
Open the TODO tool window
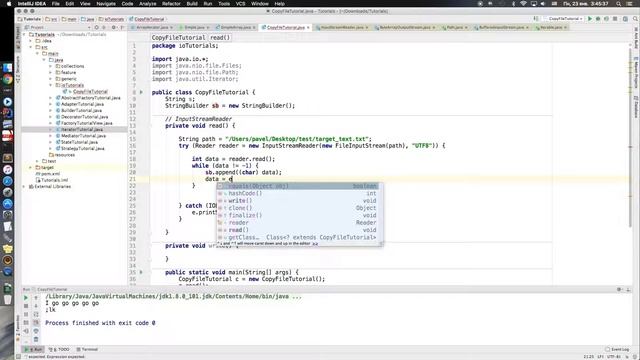click(x=59, y=349)
